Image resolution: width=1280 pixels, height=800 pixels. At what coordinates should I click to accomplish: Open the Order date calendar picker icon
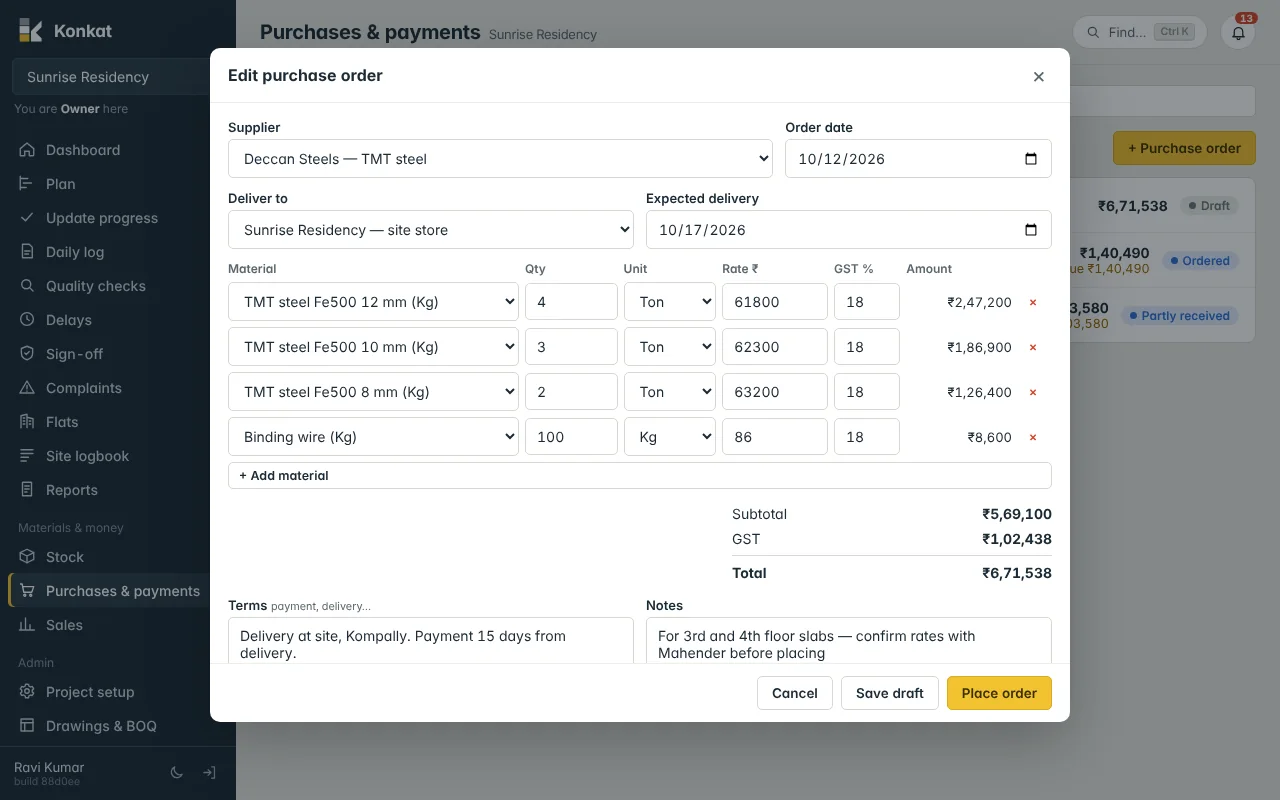[x=1031, y=159]
